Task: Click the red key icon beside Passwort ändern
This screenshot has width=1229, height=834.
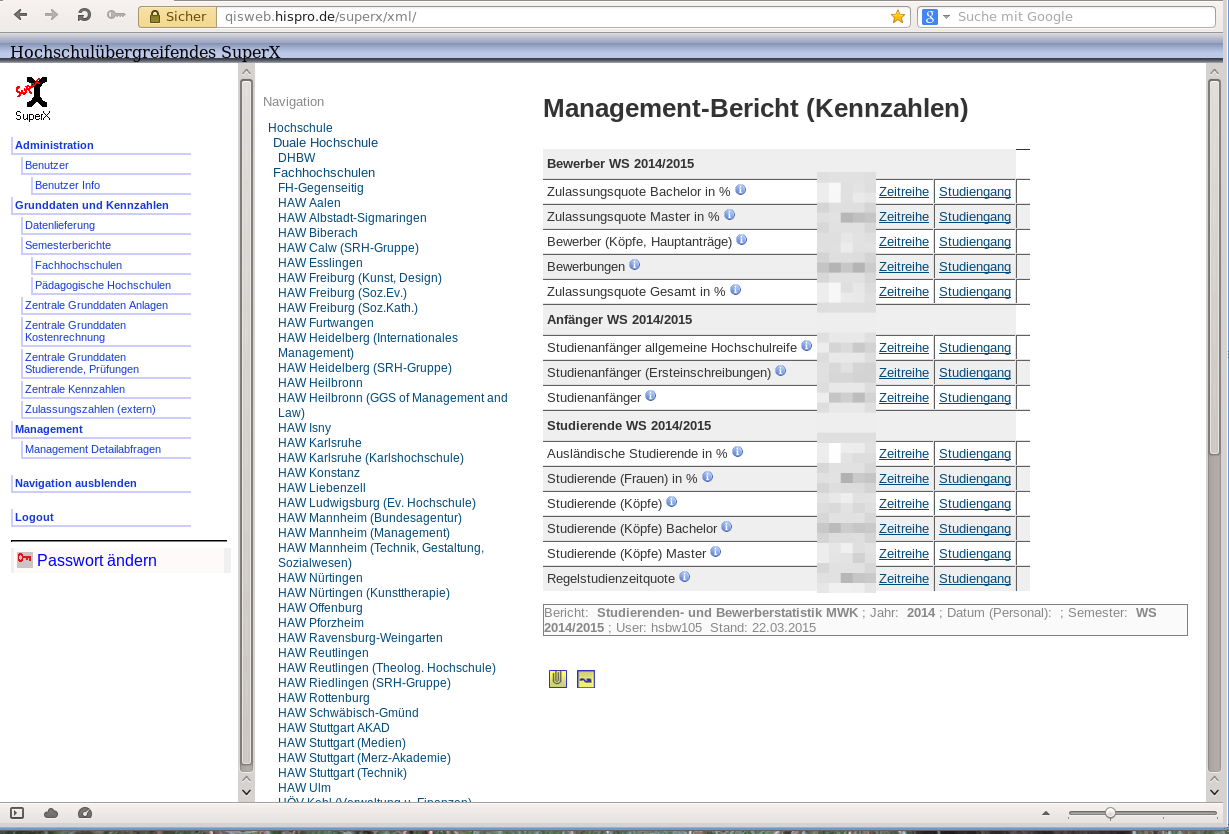Action: [25, 560]
